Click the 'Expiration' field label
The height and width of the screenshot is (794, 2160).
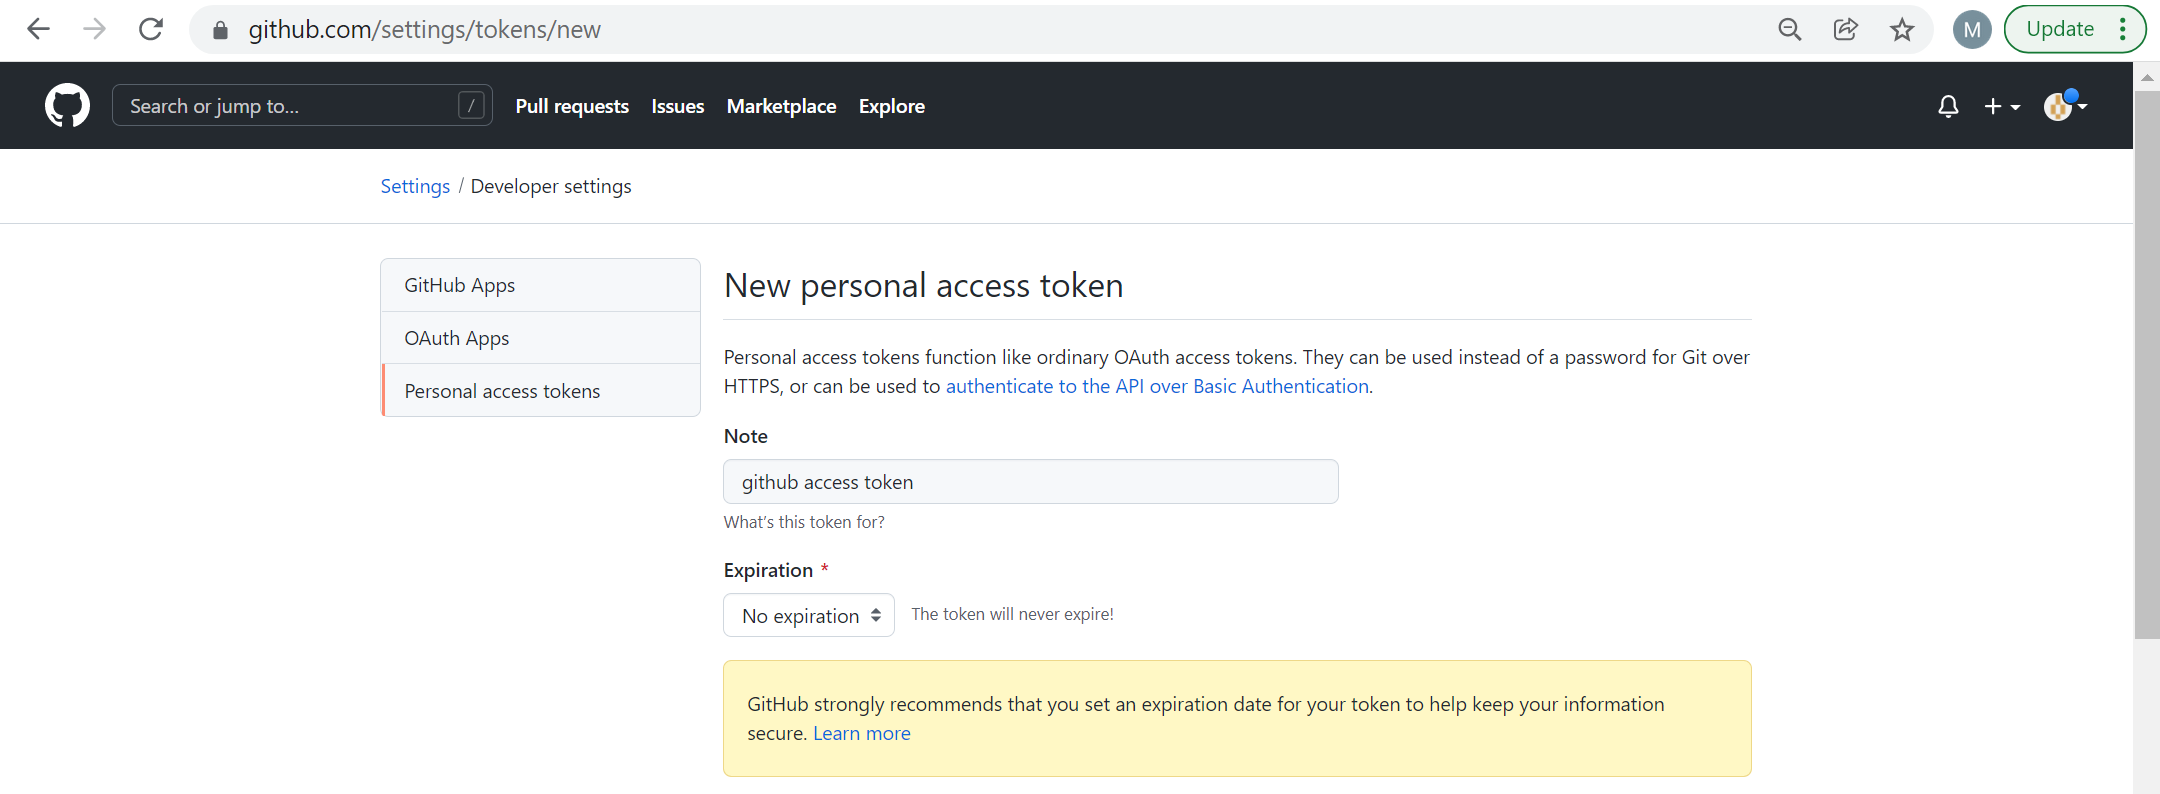point(768,570)
